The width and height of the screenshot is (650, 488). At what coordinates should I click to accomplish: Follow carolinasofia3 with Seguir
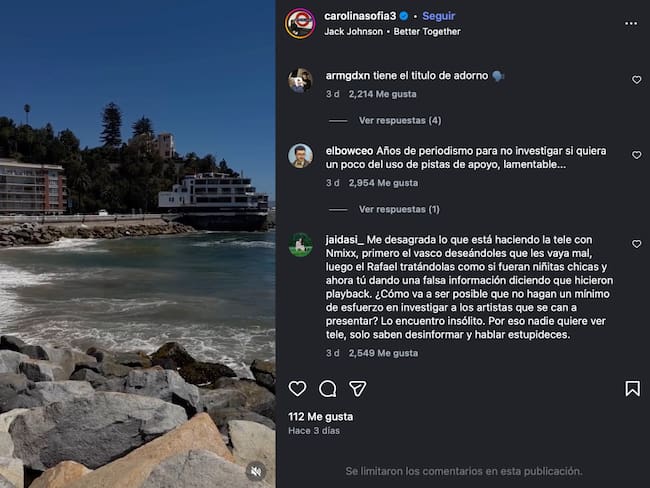tap(438, 16)
